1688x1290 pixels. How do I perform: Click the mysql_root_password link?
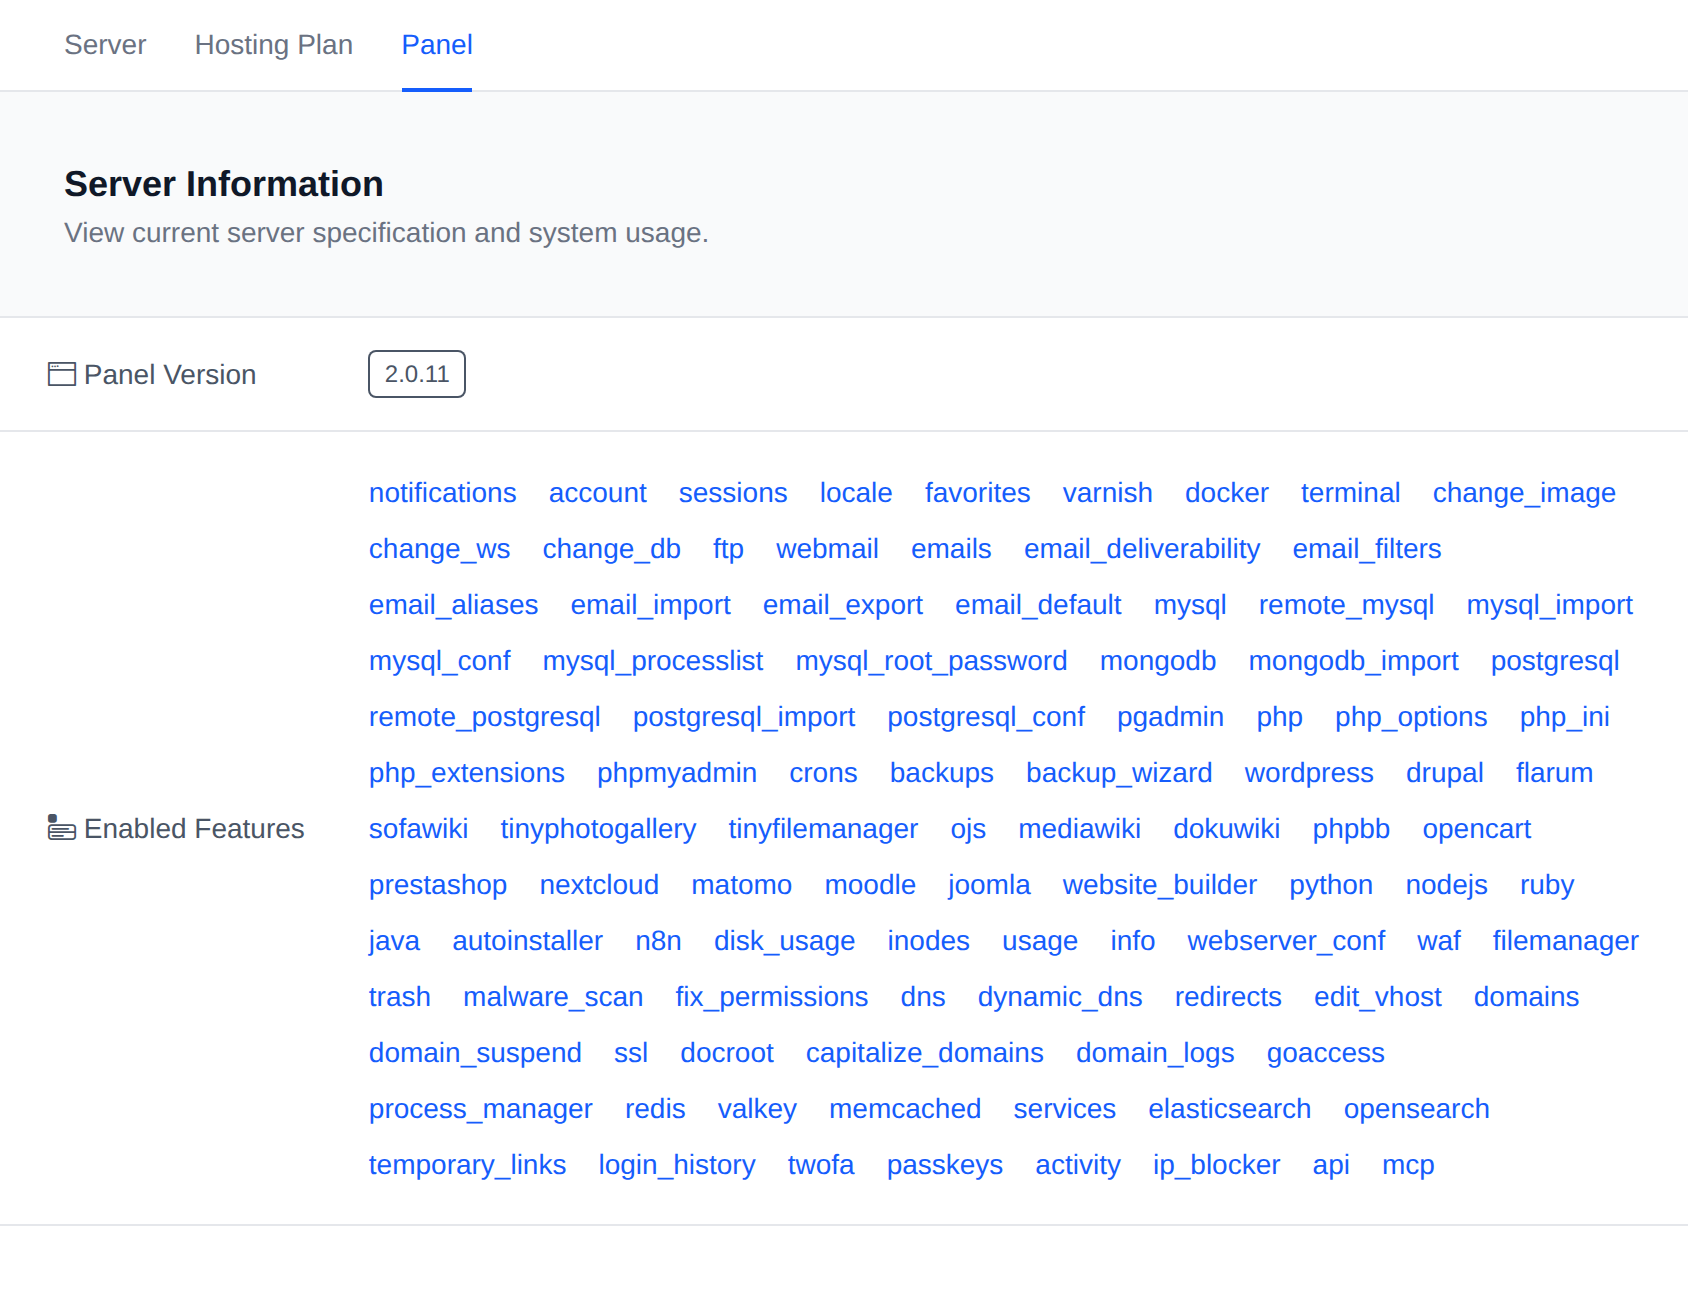coord(931,661)
